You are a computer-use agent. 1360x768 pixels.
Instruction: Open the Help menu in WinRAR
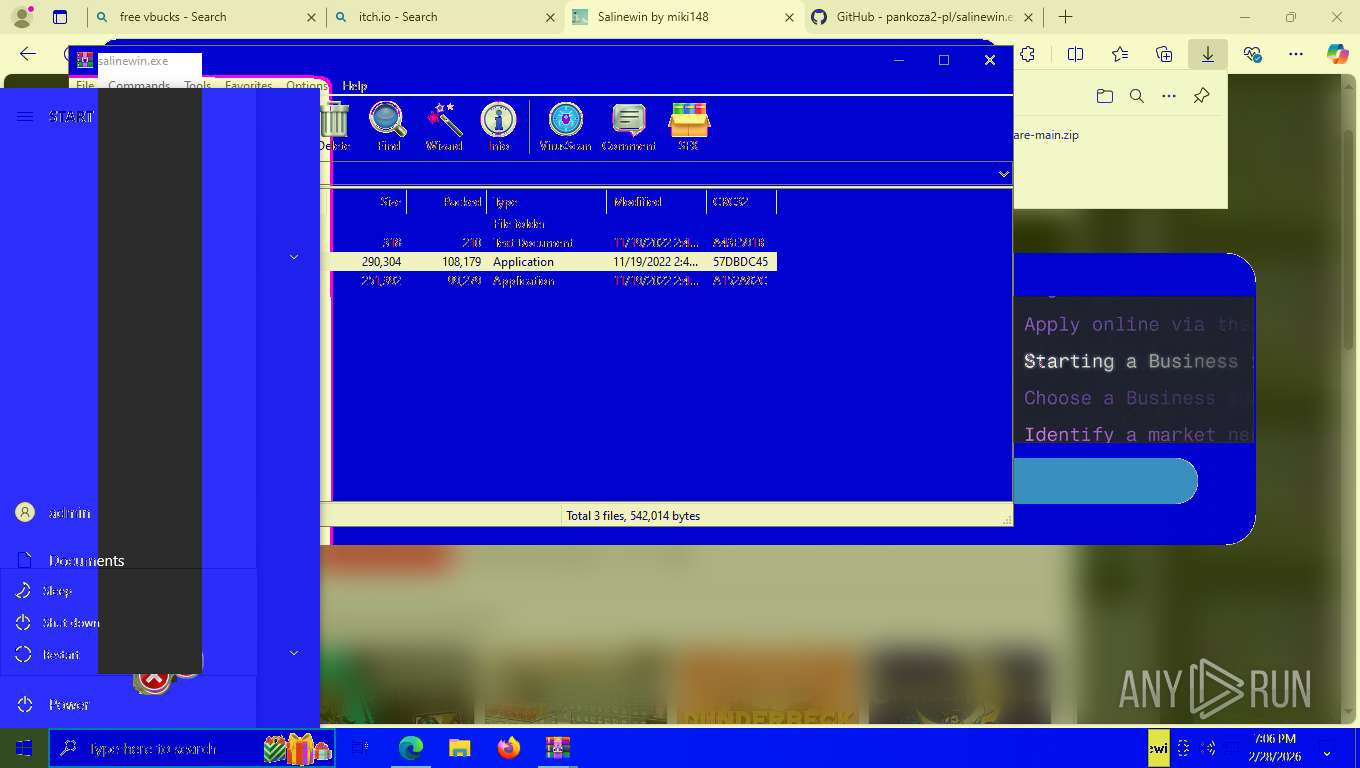tap(355, 86)
